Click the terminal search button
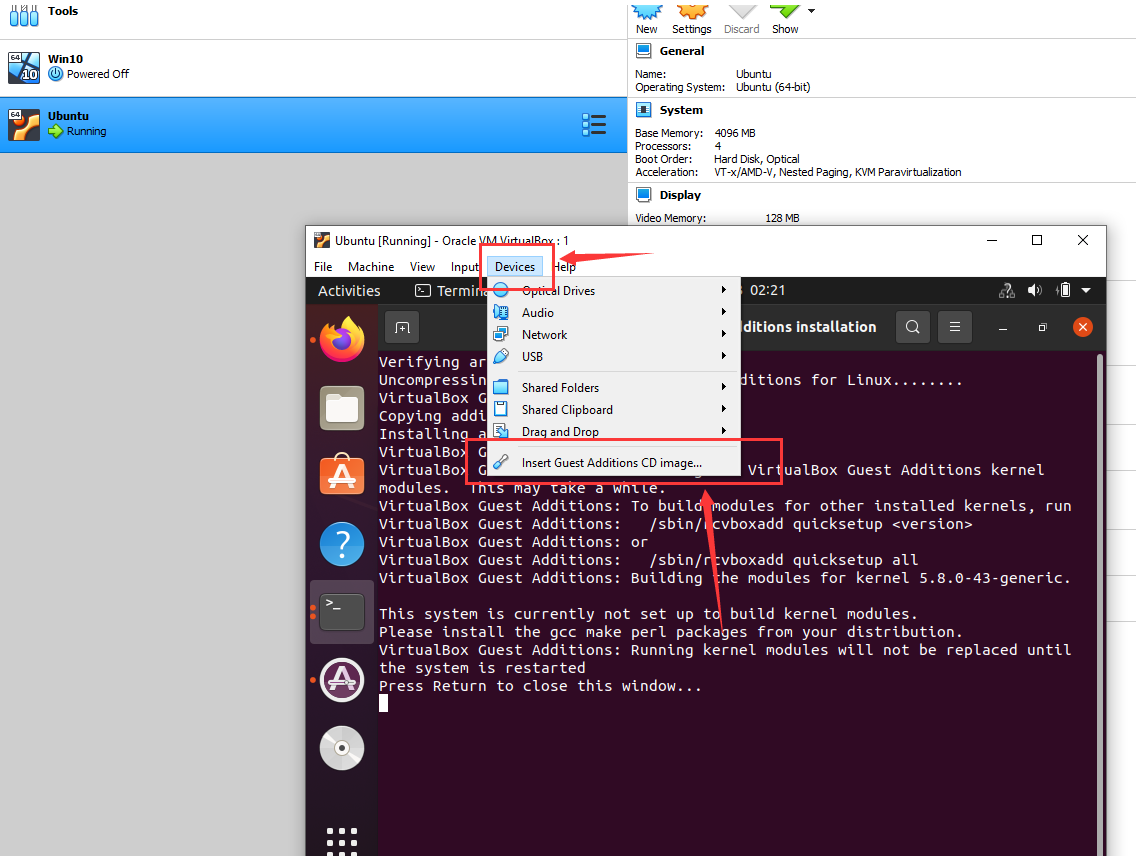 click(913, 327)
